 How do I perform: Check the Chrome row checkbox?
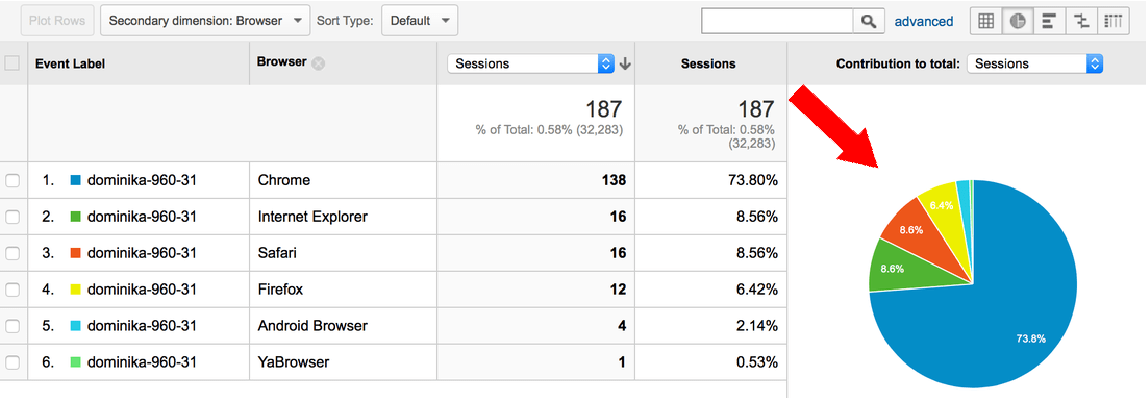(x=12, y=180)
